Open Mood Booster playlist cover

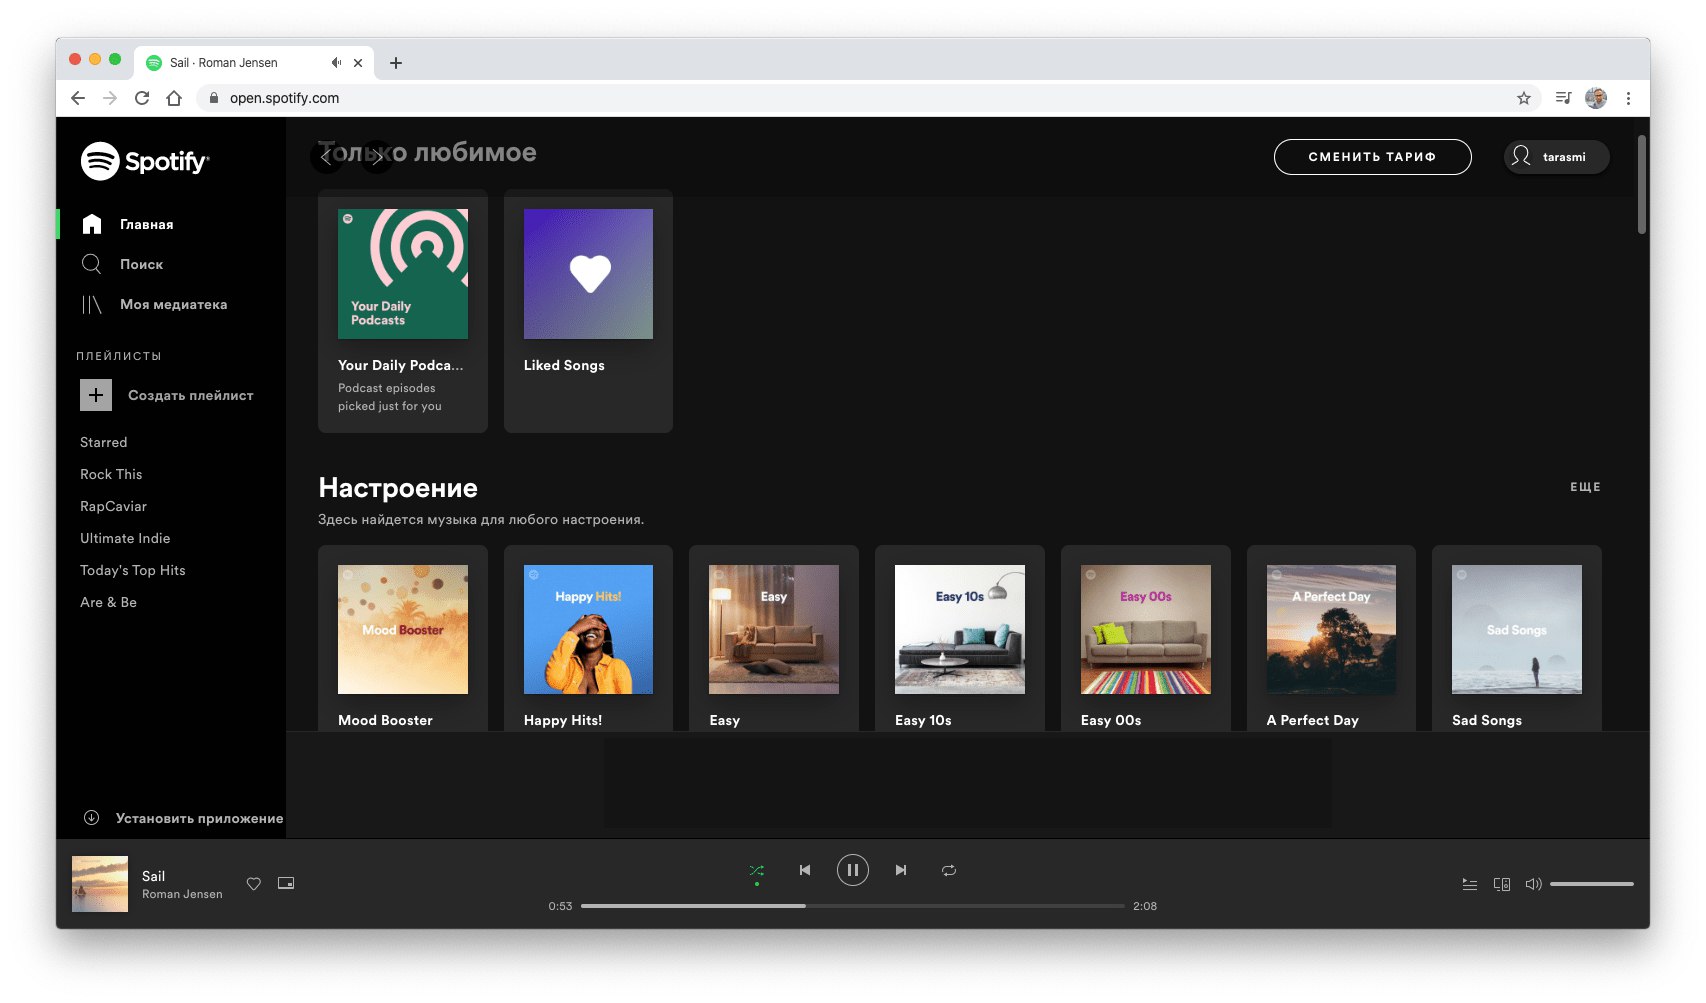click(x=403, y=629)
